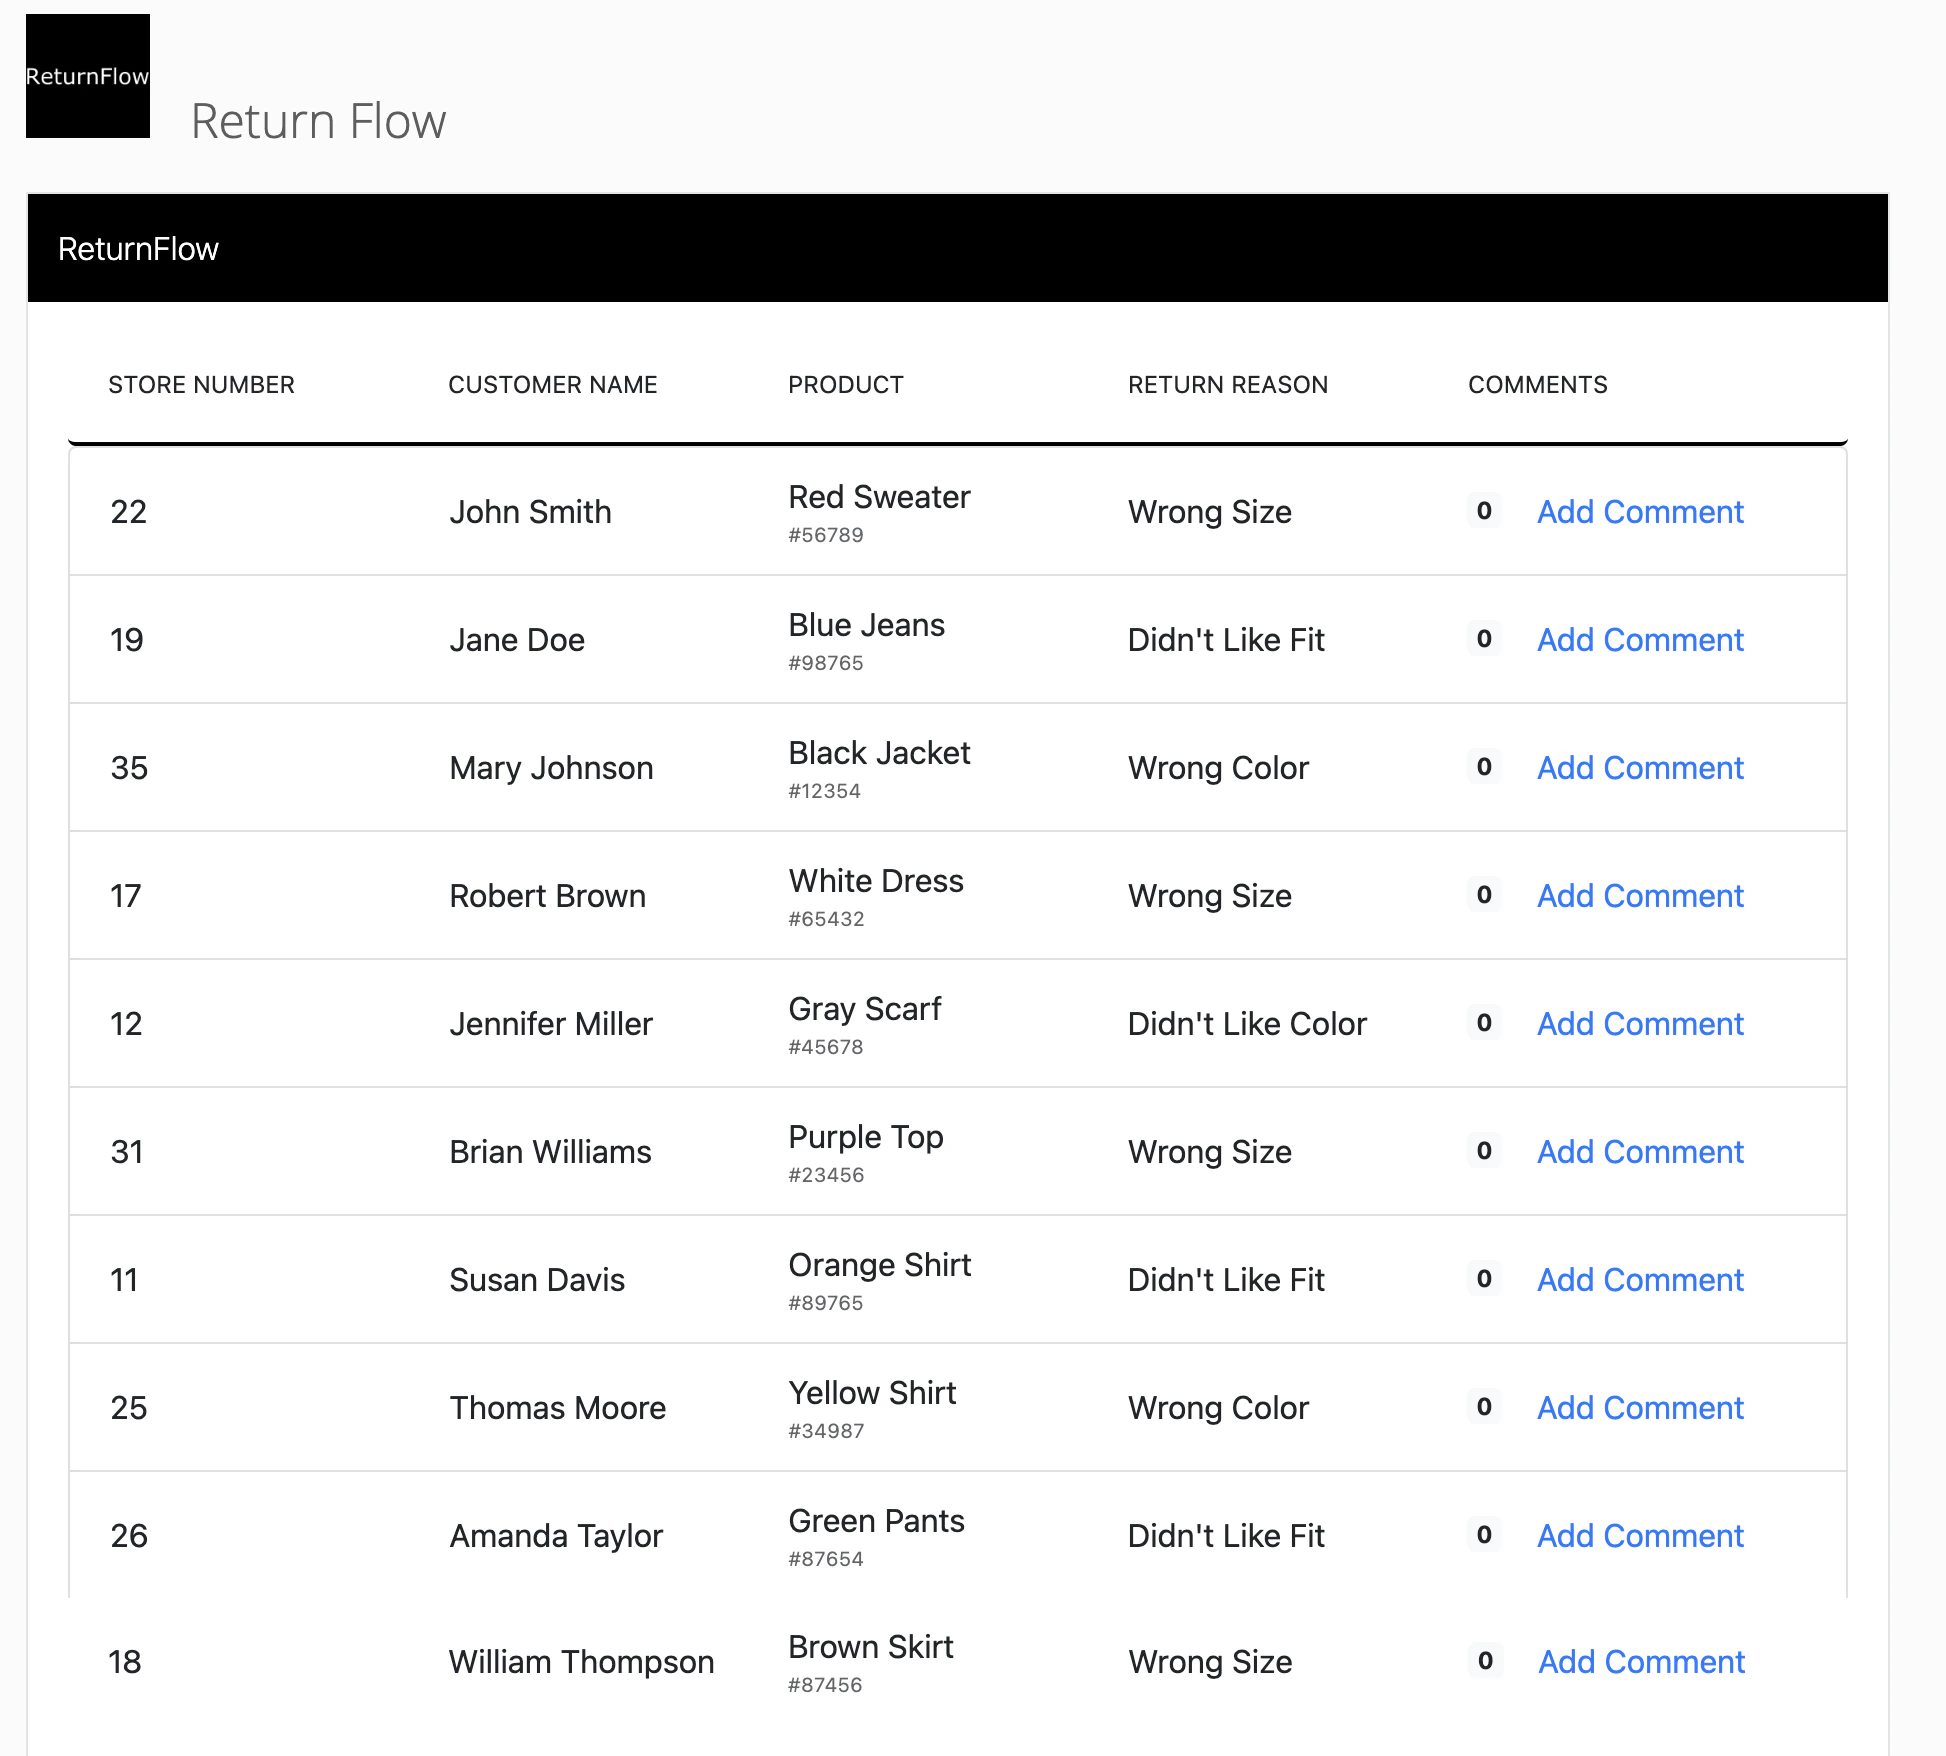Add Comment on Amanda Taylor's Green Pants
Viewport: 1946px width, 1756px height.
(1640, 1536)
